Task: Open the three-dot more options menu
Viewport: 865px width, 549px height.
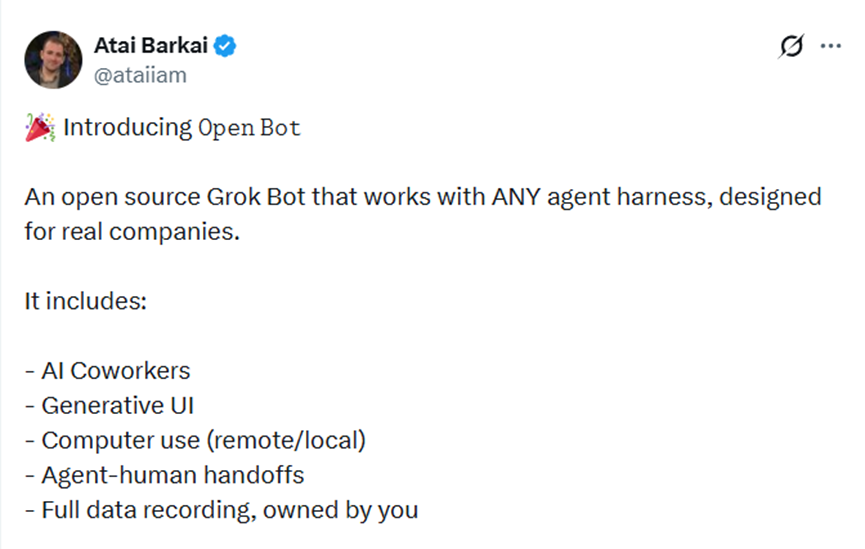Action: pyautogui.click(x=830, y=46)
